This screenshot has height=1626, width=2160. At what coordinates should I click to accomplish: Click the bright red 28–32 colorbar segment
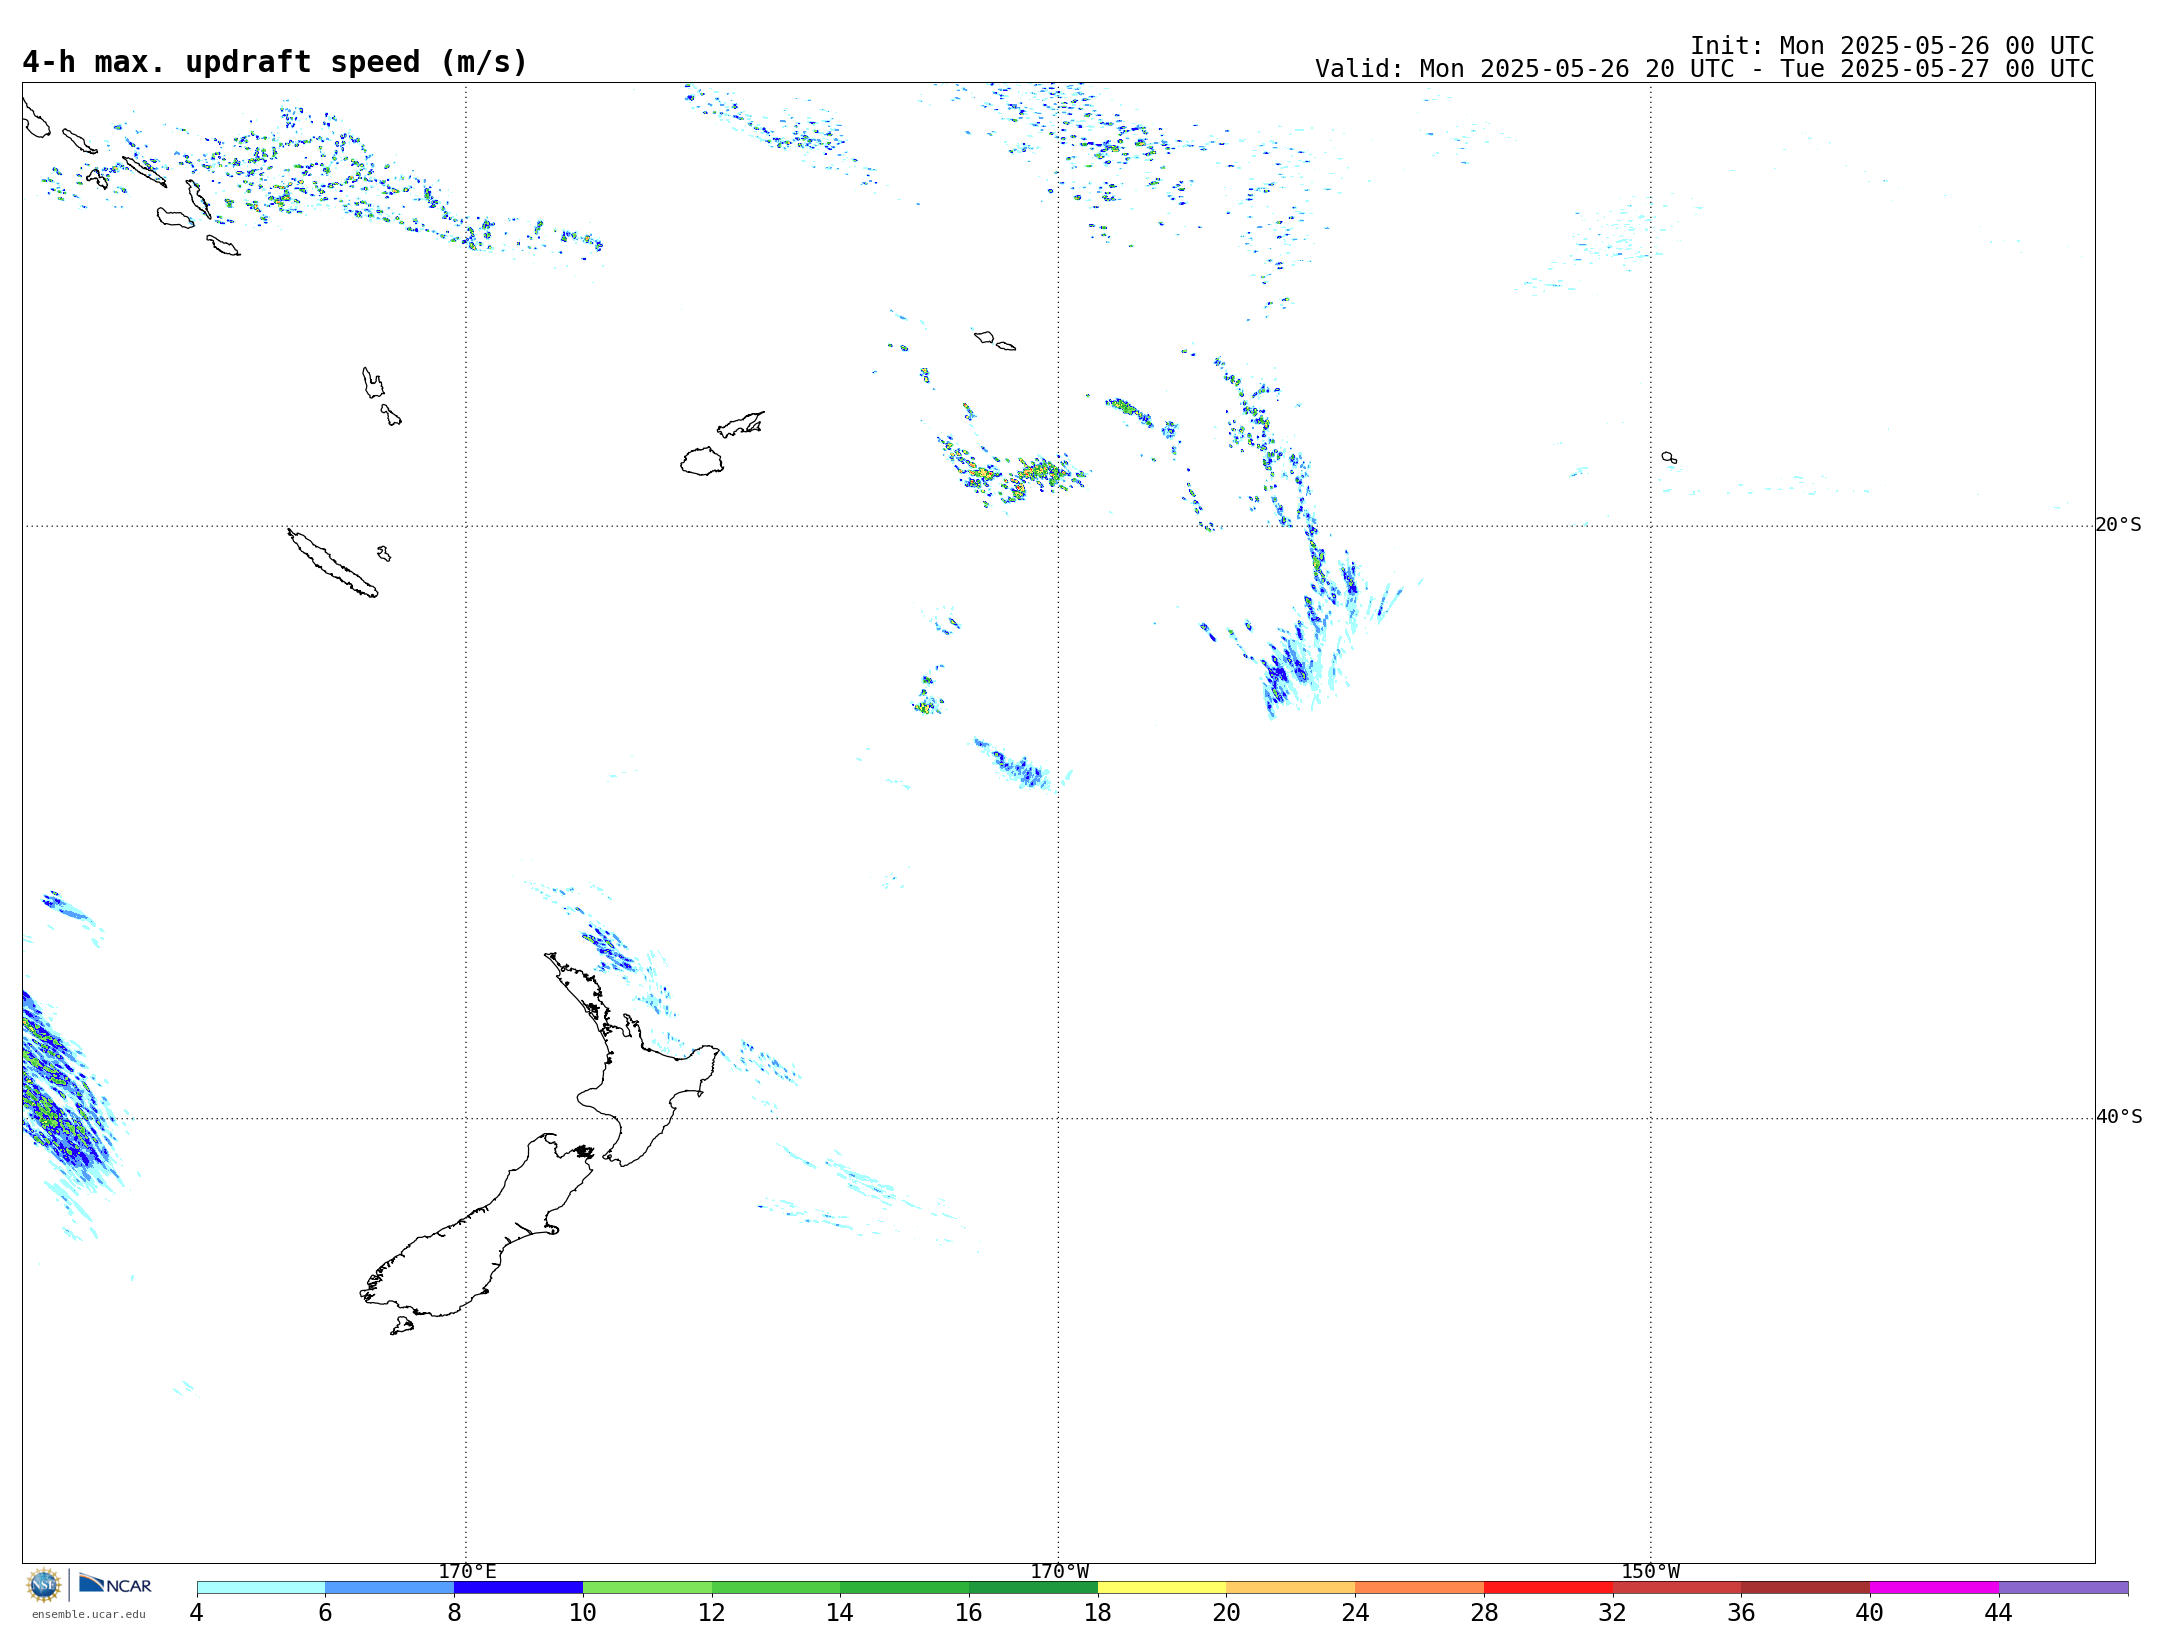(x=1548, y=1587)
